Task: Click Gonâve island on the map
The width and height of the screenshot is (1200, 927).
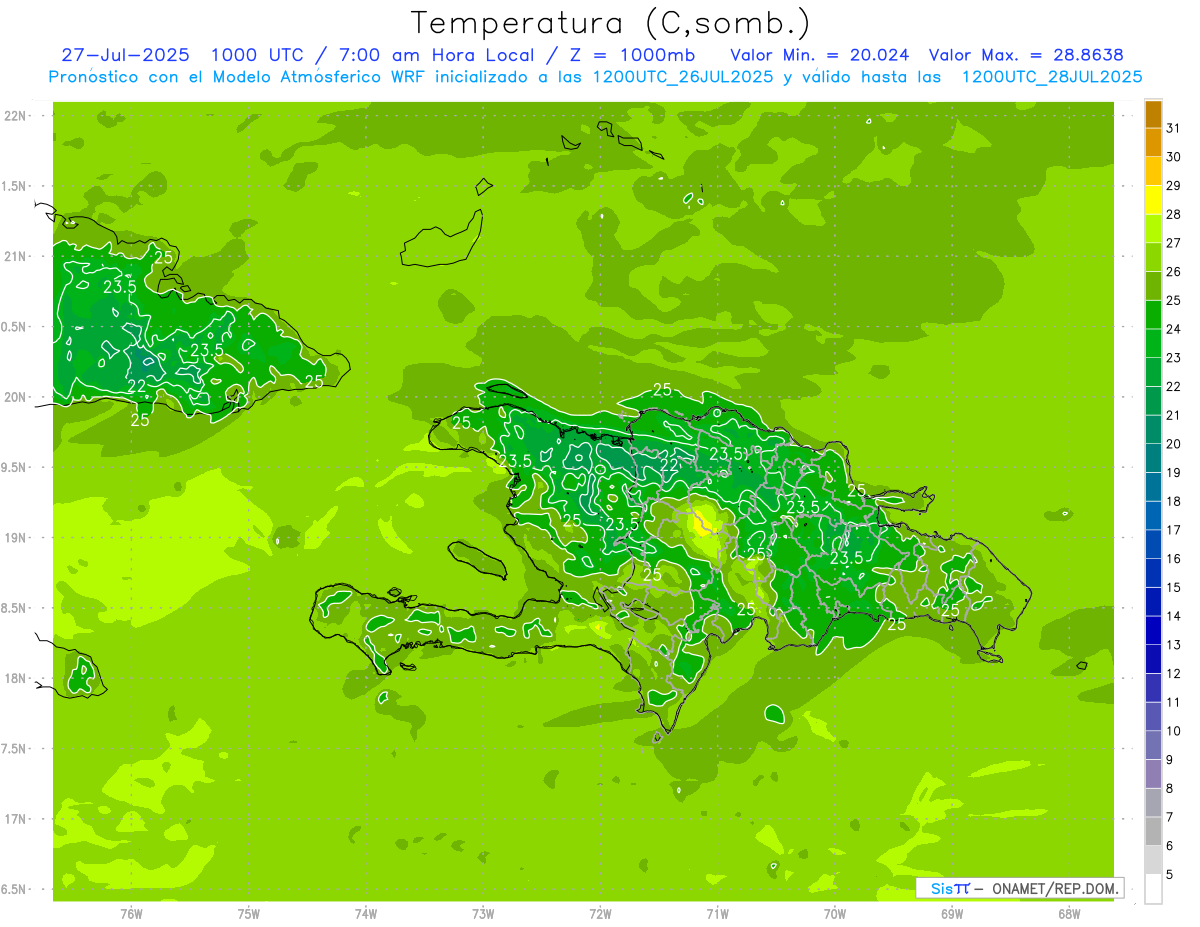Action: [x=478, y=559]
